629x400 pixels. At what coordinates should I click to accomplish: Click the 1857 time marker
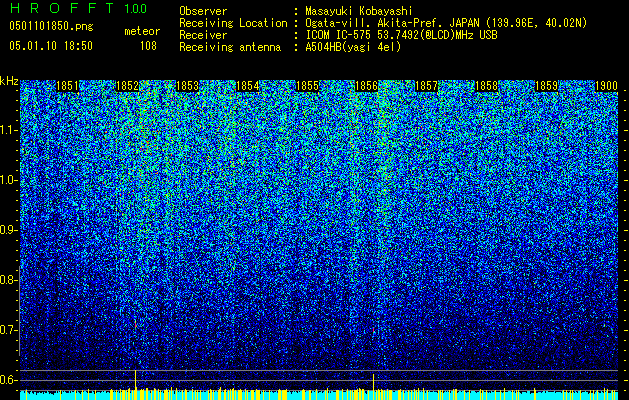(x=426, y=86)
